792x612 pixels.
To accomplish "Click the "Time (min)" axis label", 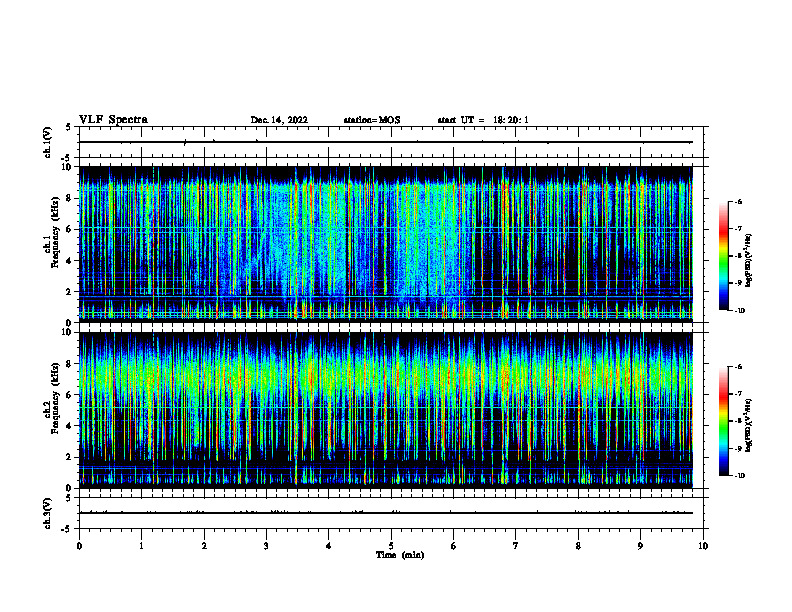I will pyautogui.click(x=400, y=555).
